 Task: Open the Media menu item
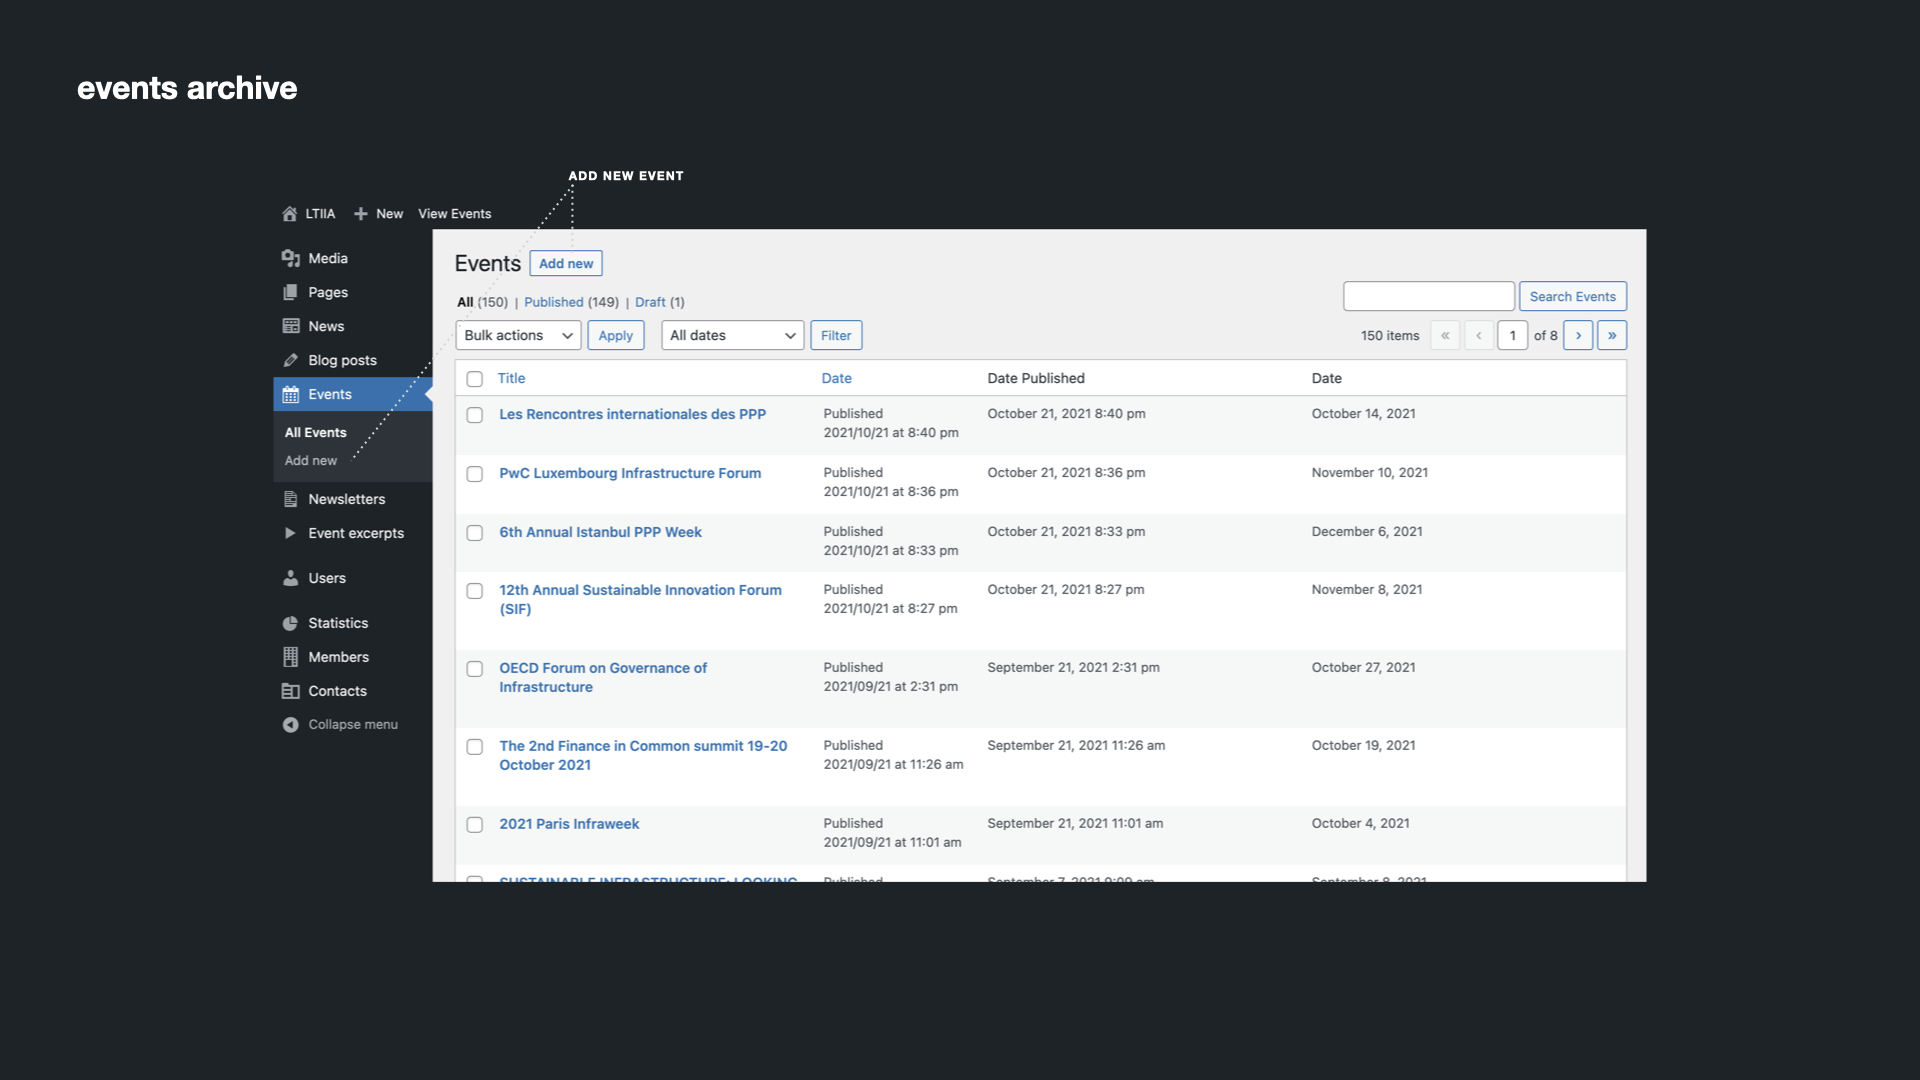328,258
